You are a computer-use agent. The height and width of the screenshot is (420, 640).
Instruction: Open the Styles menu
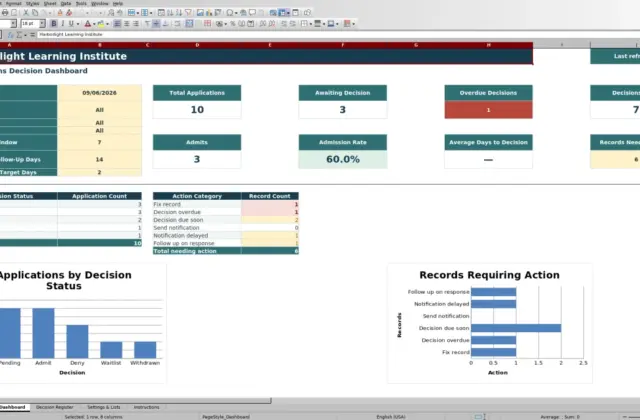[x=33, y=3]
